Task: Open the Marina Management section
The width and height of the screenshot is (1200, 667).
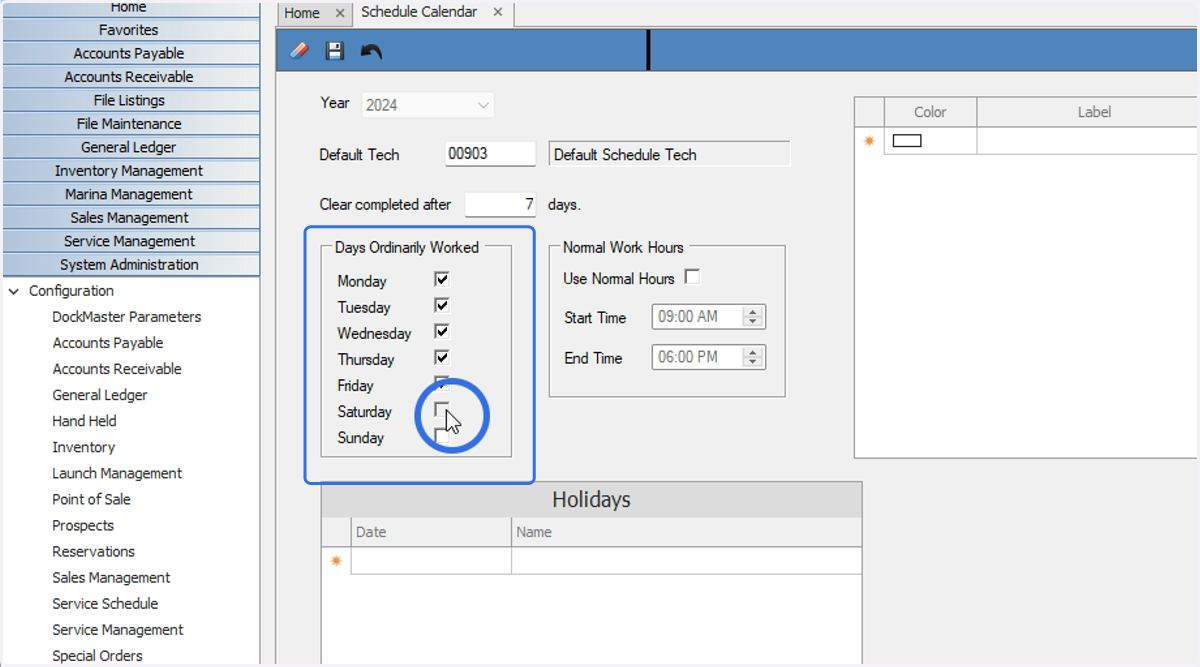Action: (131, 194)
